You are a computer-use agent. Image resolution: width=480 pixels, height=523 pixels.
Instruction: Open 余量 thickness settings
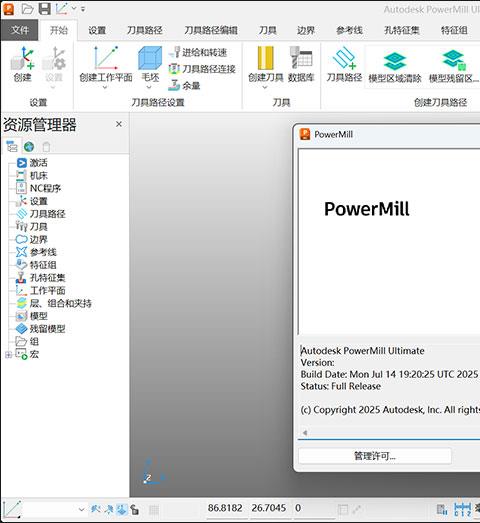[x=184, y=85]
